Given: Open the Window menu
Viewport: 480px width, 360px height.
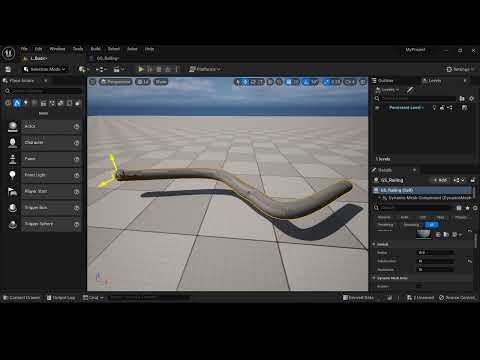Looking at the screenshot, I should (x=57, y=49).
